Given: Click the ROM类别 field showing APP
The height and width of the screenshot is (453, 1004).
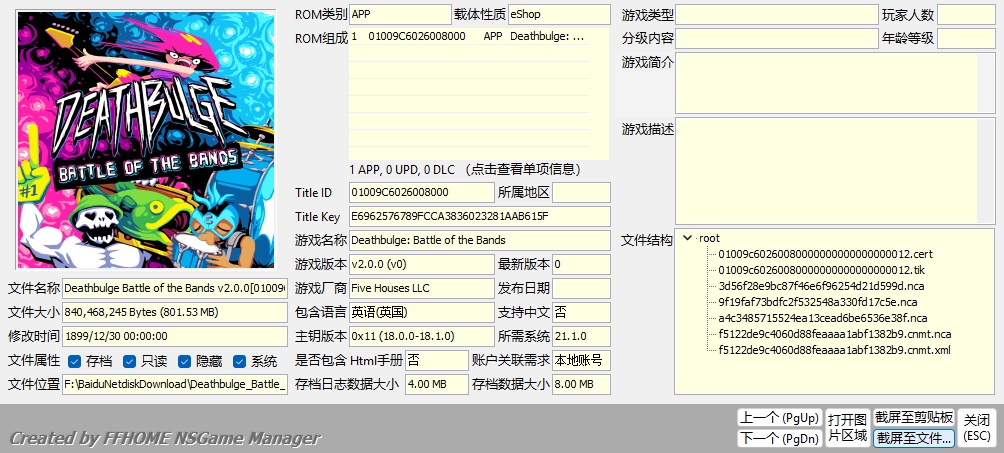Looking at the screenshot, I should pos(400,15).
